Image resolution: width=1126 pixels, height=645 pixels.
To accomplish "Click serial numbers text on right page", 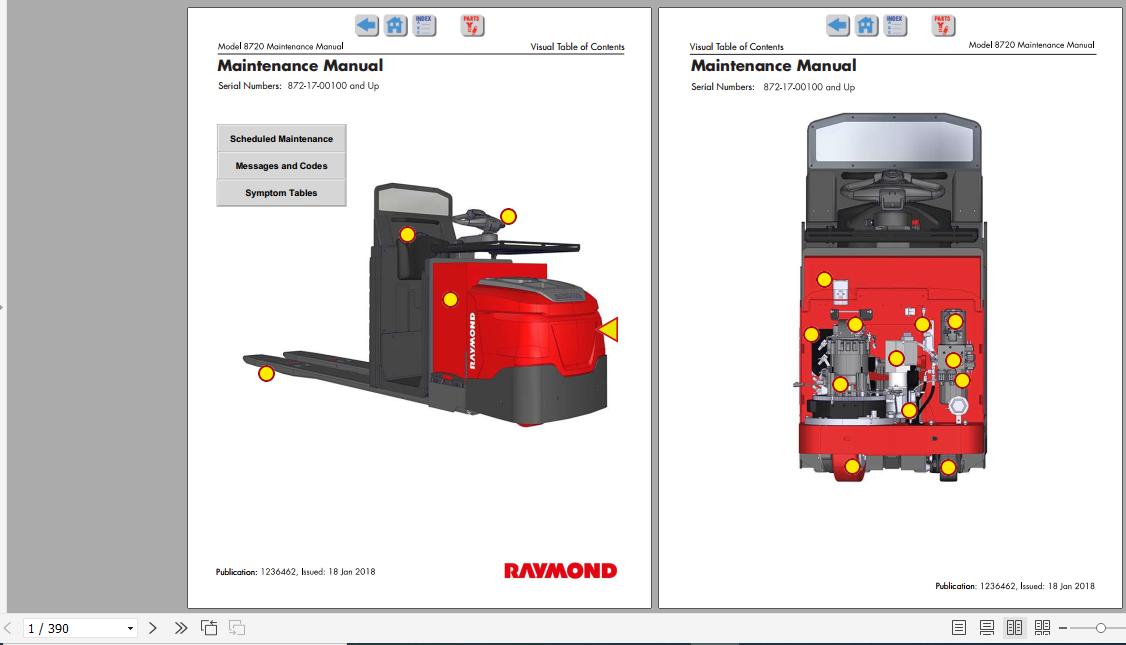I will click(773, 87).
